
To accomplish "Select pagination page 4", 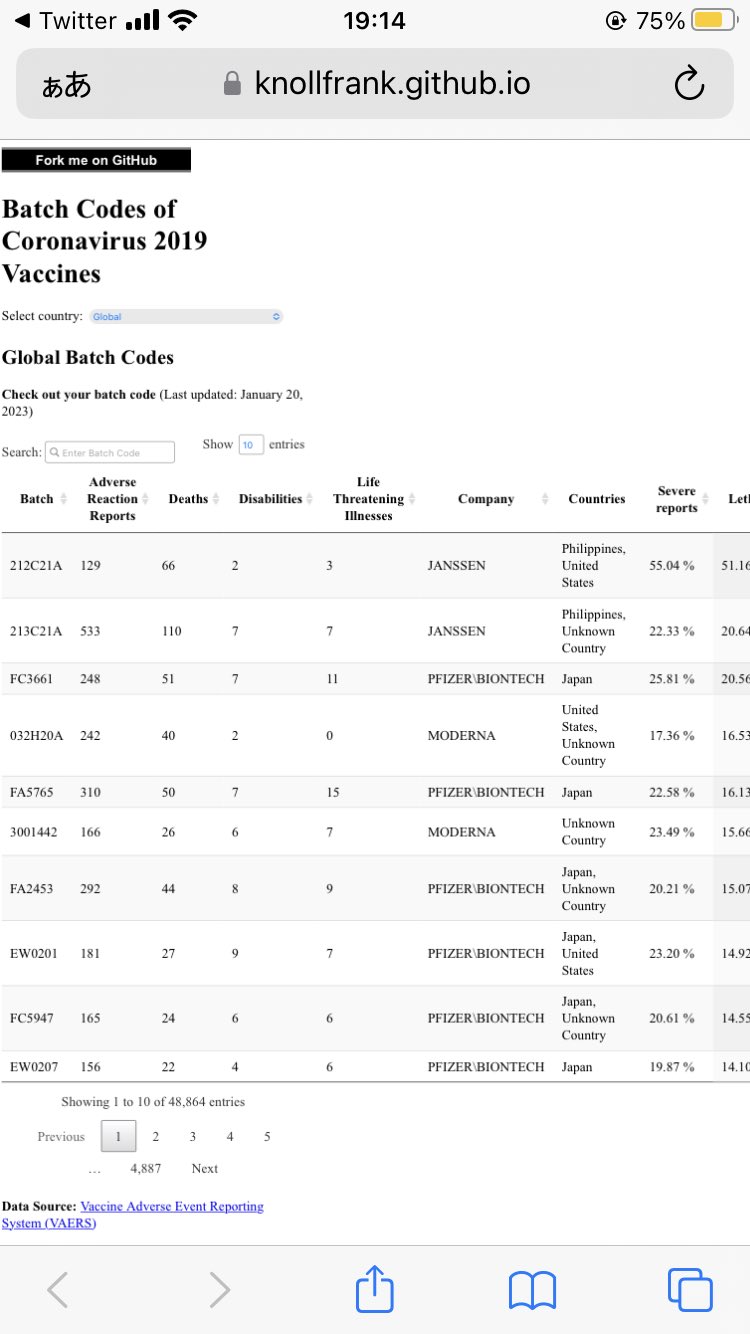I will [230, 1136].
